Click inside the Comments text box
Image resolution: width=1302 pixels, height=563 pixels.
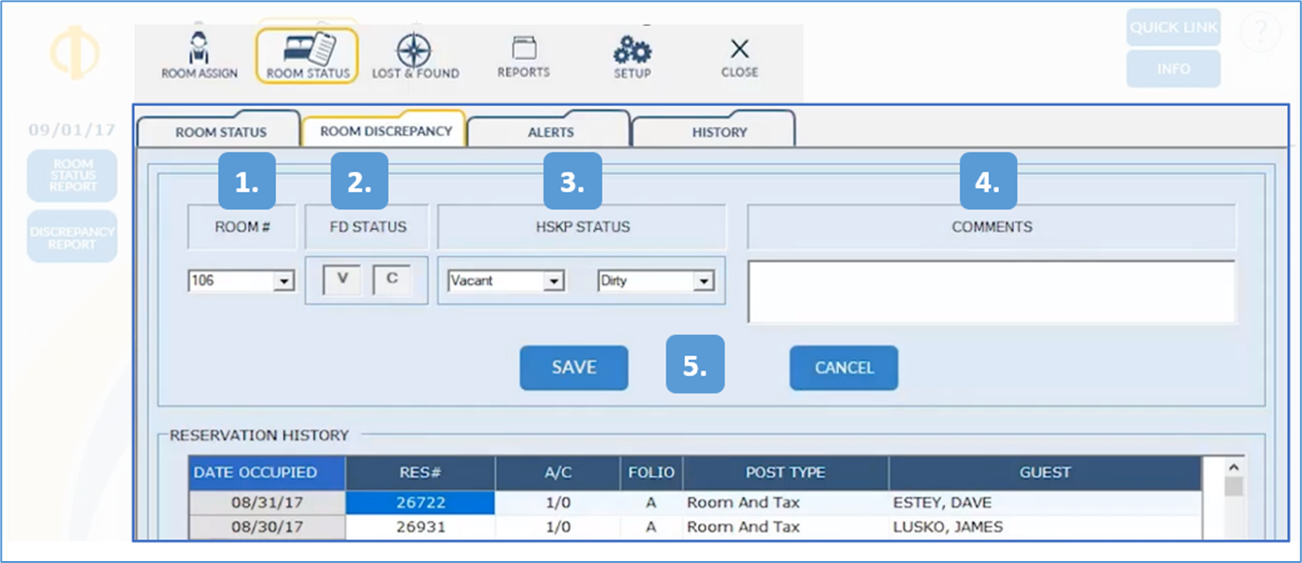pos(991,292)
